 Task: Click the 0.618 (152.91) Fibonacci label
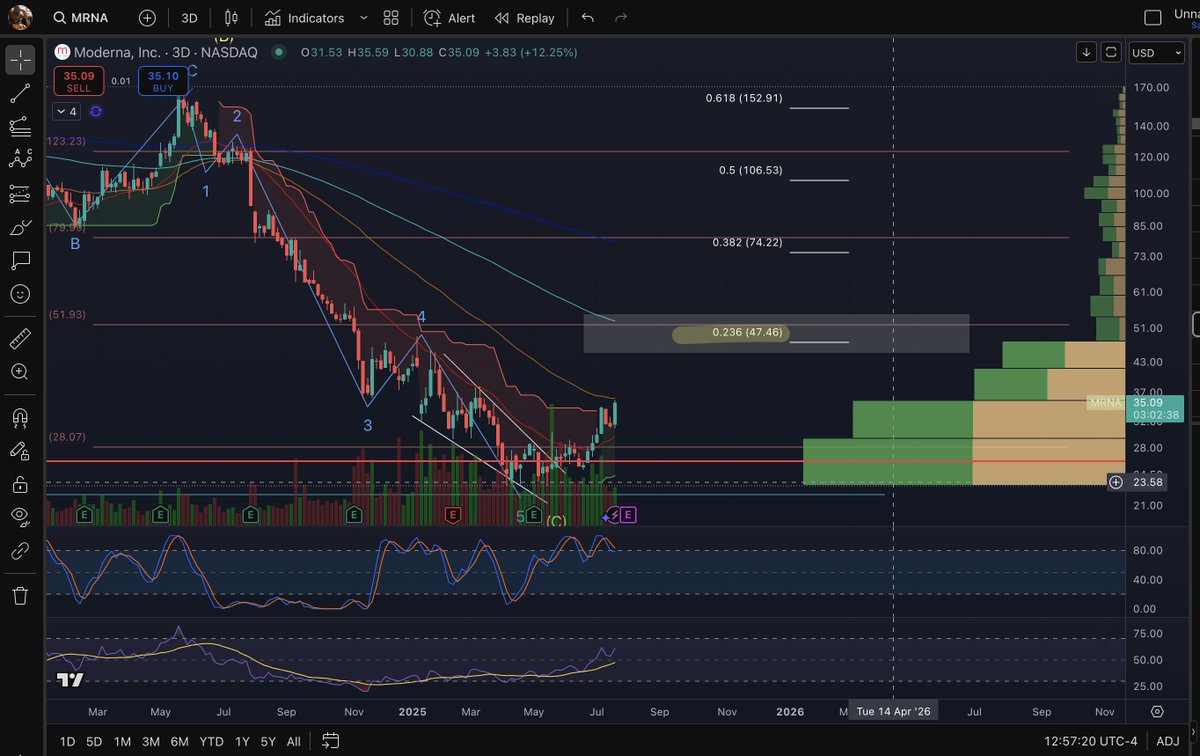pyautogui.click(x=743, y=98)
